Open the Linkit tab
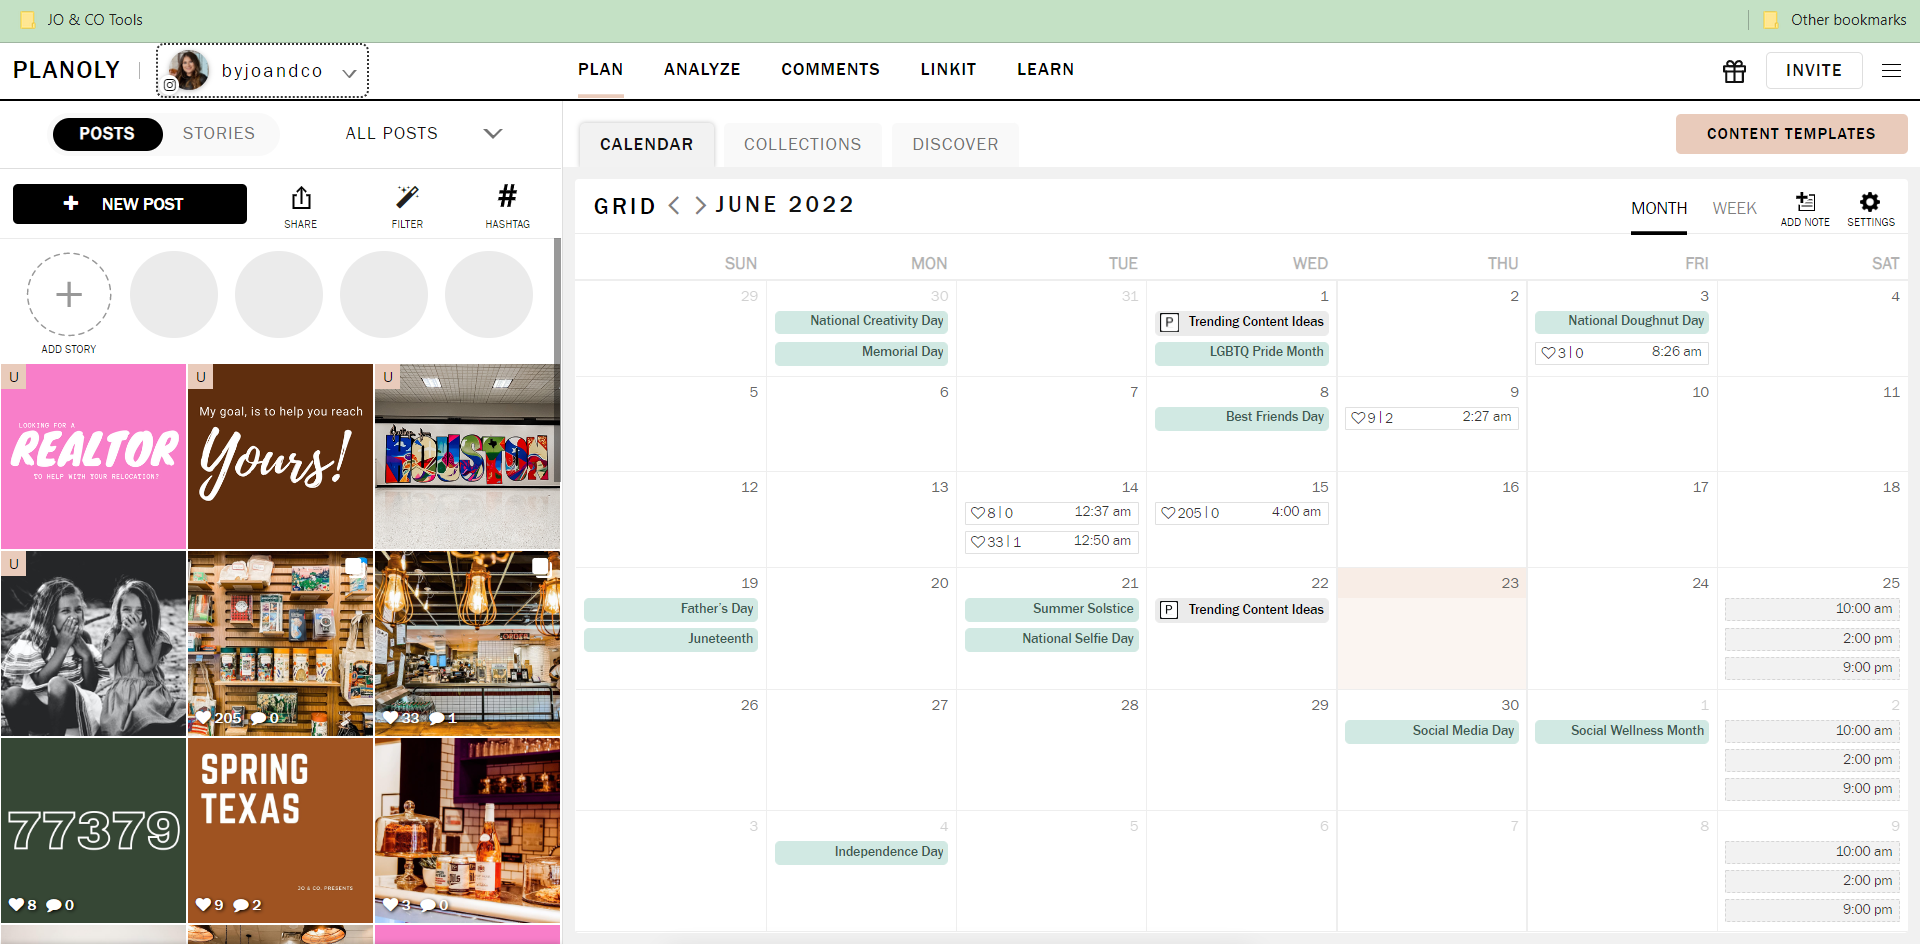This screenshot has width=1920, height=944. (x=948, y=70)
